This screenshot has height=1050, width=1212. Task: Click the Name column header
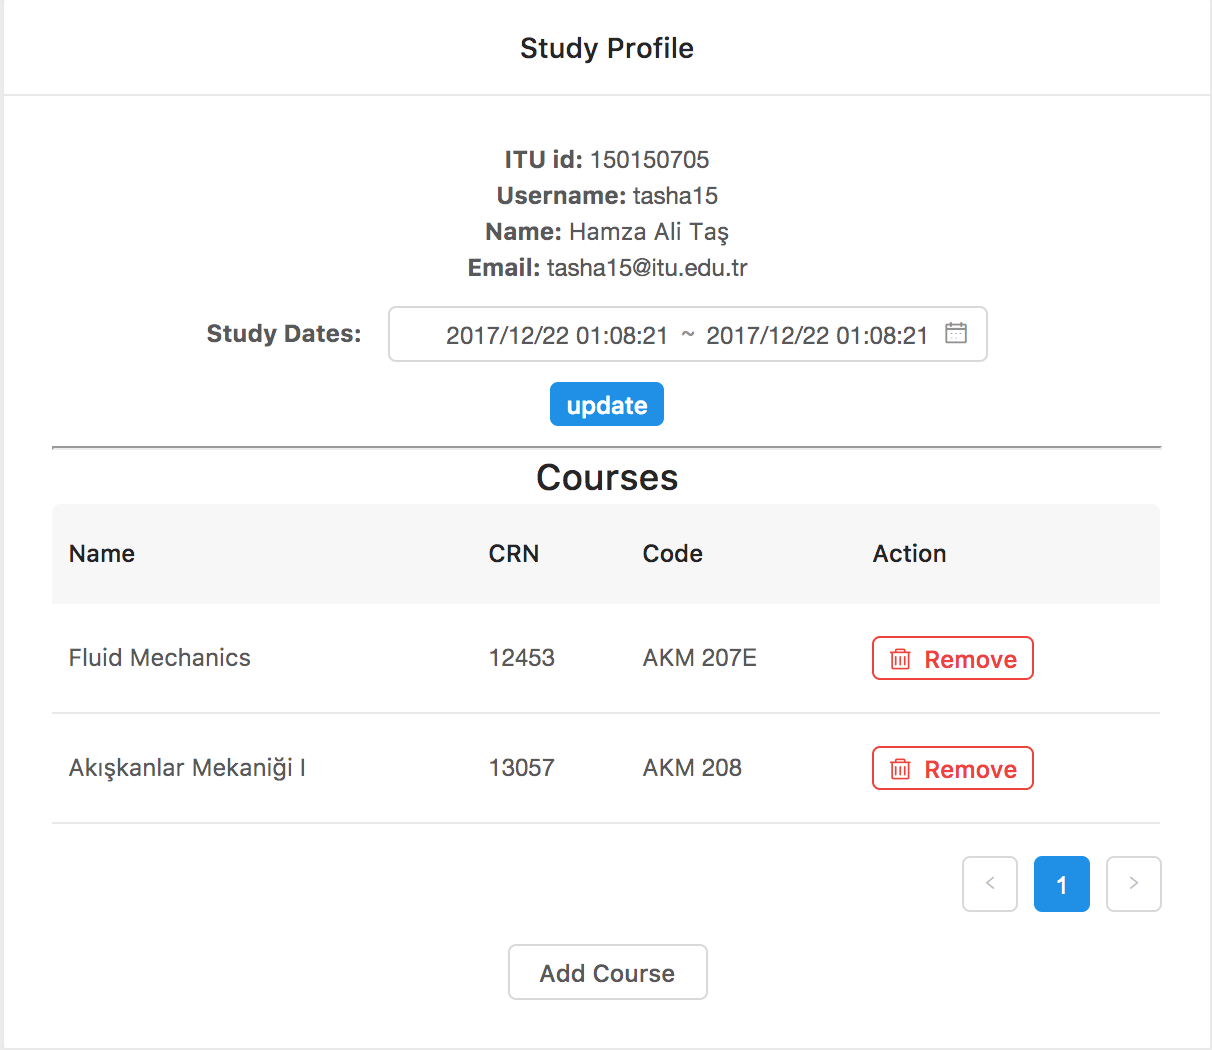pos(102,553)
